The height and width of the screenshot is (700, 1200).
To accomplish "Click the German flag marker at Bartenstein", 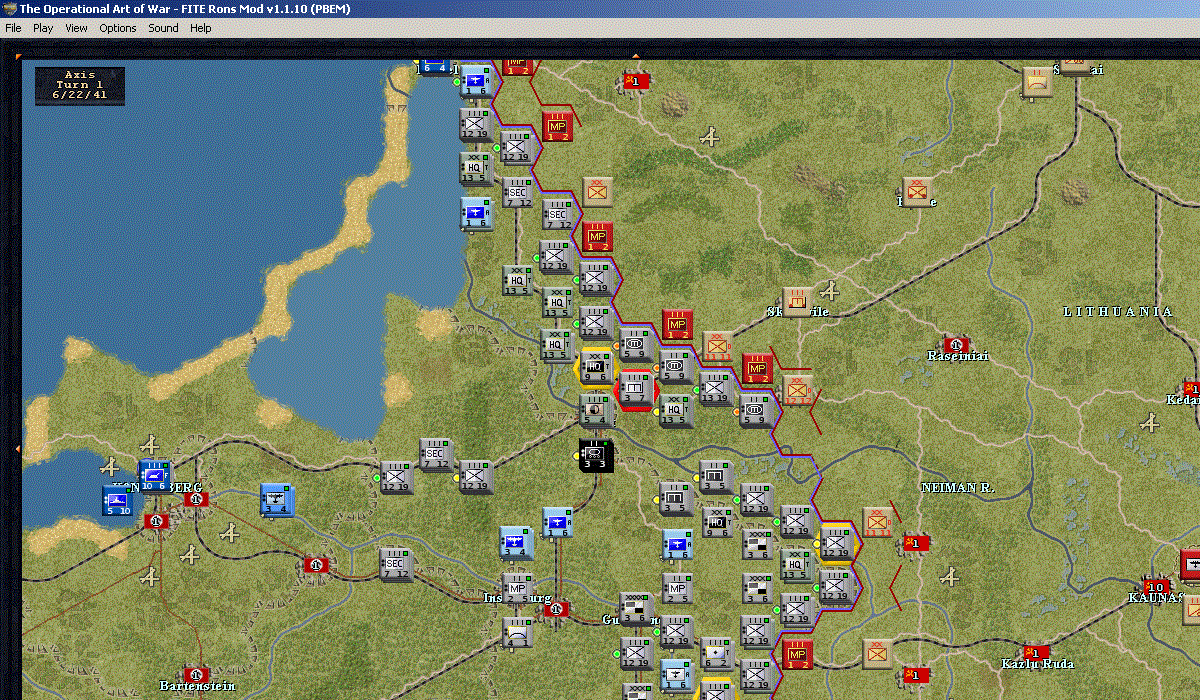I will pyautogui.click(x=196, y=674).
